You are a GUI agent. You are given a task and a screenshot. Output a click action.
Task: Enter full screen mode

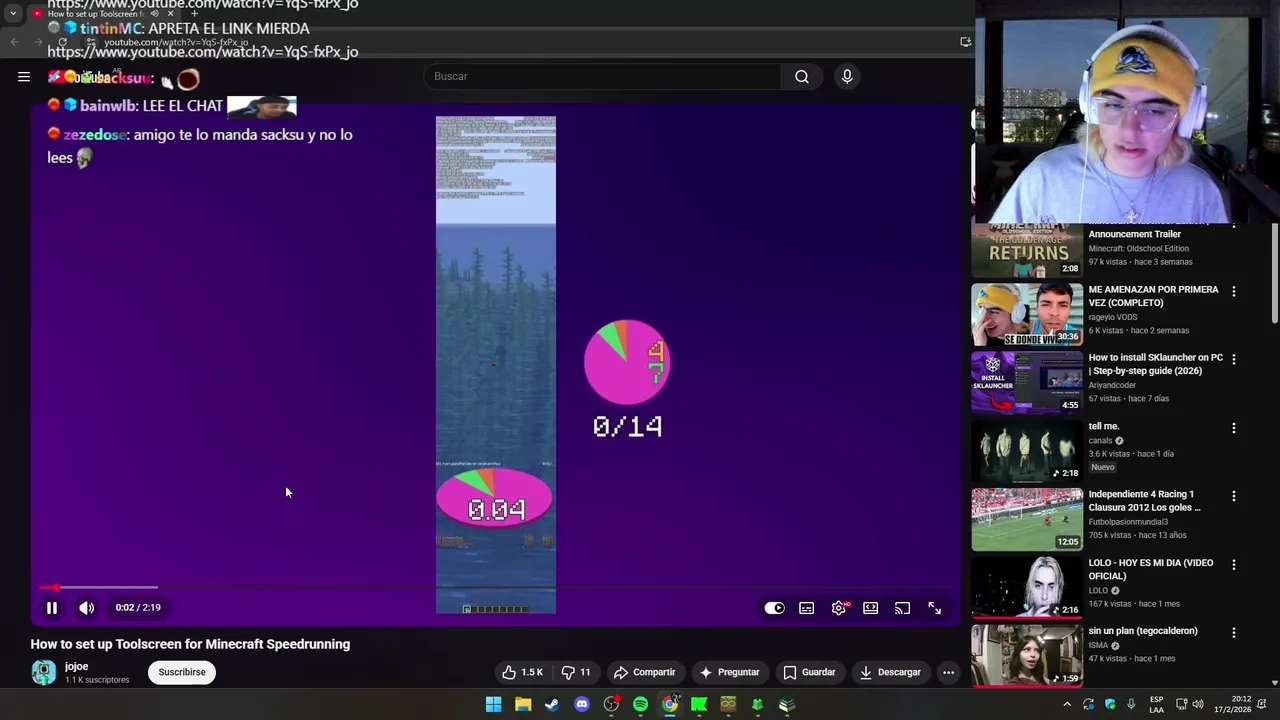pos(935,608)
